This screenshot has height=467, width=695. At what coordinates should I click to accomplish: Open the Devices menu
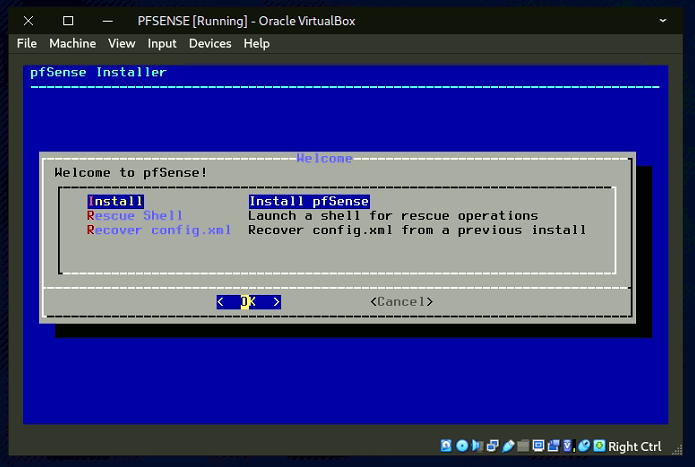pos(210,43)
